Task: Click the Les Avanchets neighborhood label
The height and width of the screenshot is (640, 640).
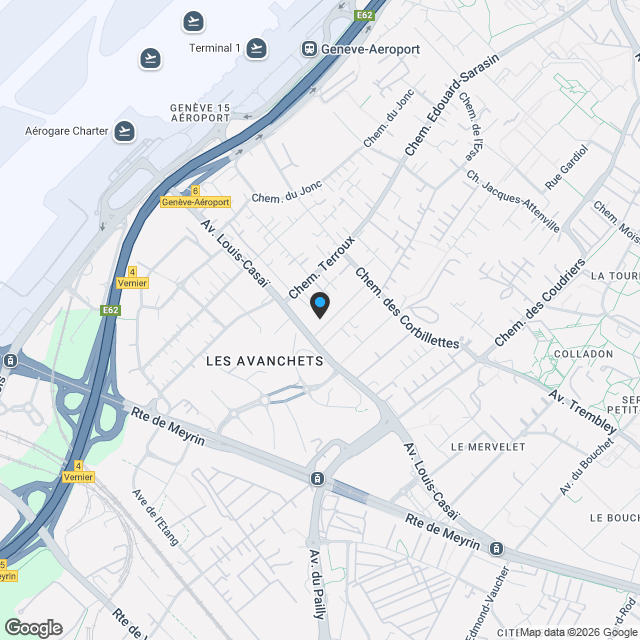Action: click(x=264, y=361)
